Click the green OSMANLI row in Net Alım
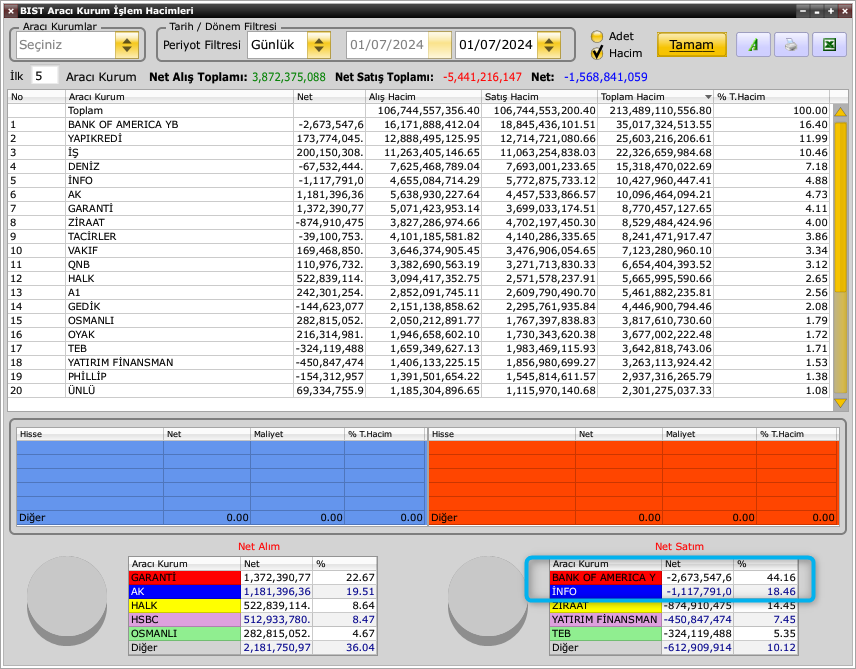The width and height of the screenshot is (856, 669). pos(253,634)
